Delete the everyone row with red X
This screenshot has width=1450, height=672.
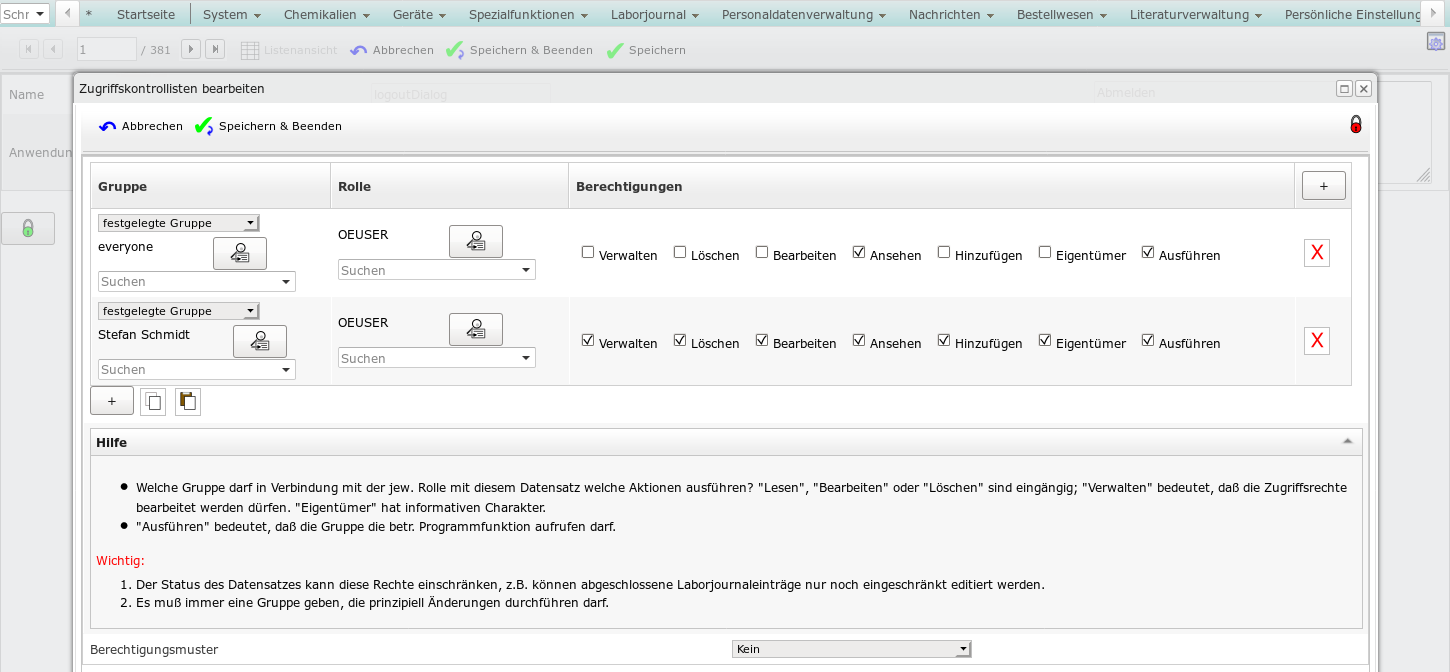pos(1317,253)
